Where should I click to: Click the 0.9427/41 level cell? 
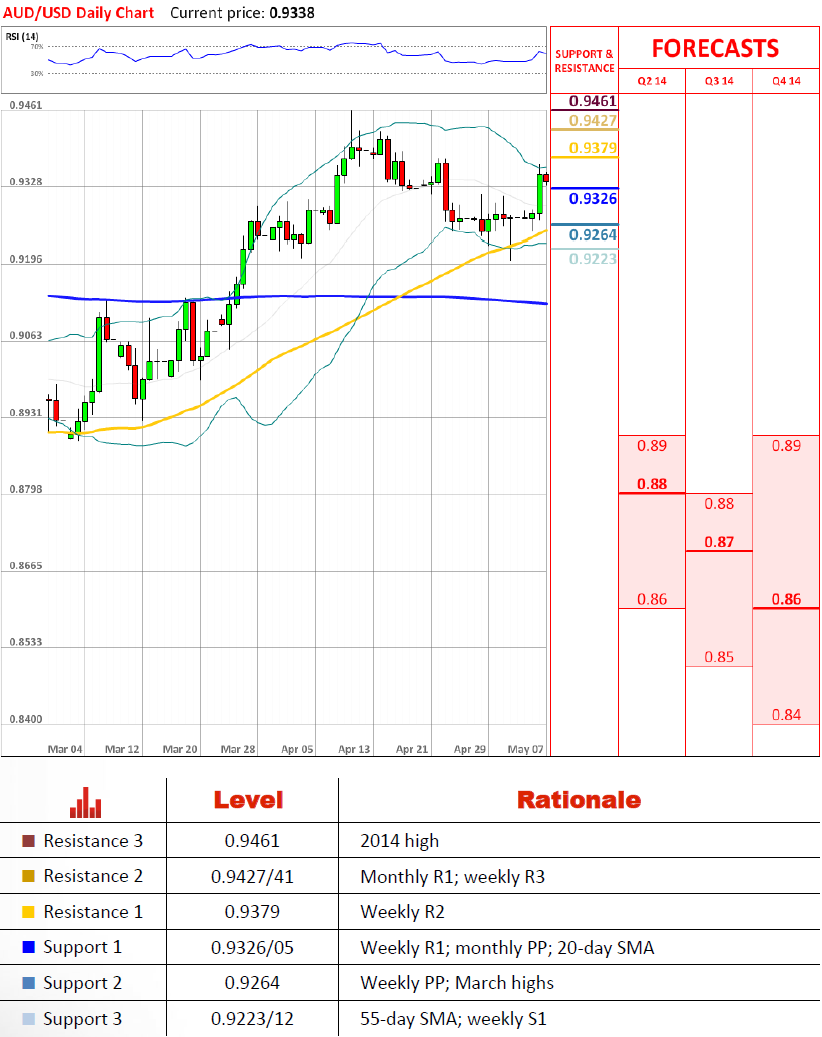coord(252,877)
